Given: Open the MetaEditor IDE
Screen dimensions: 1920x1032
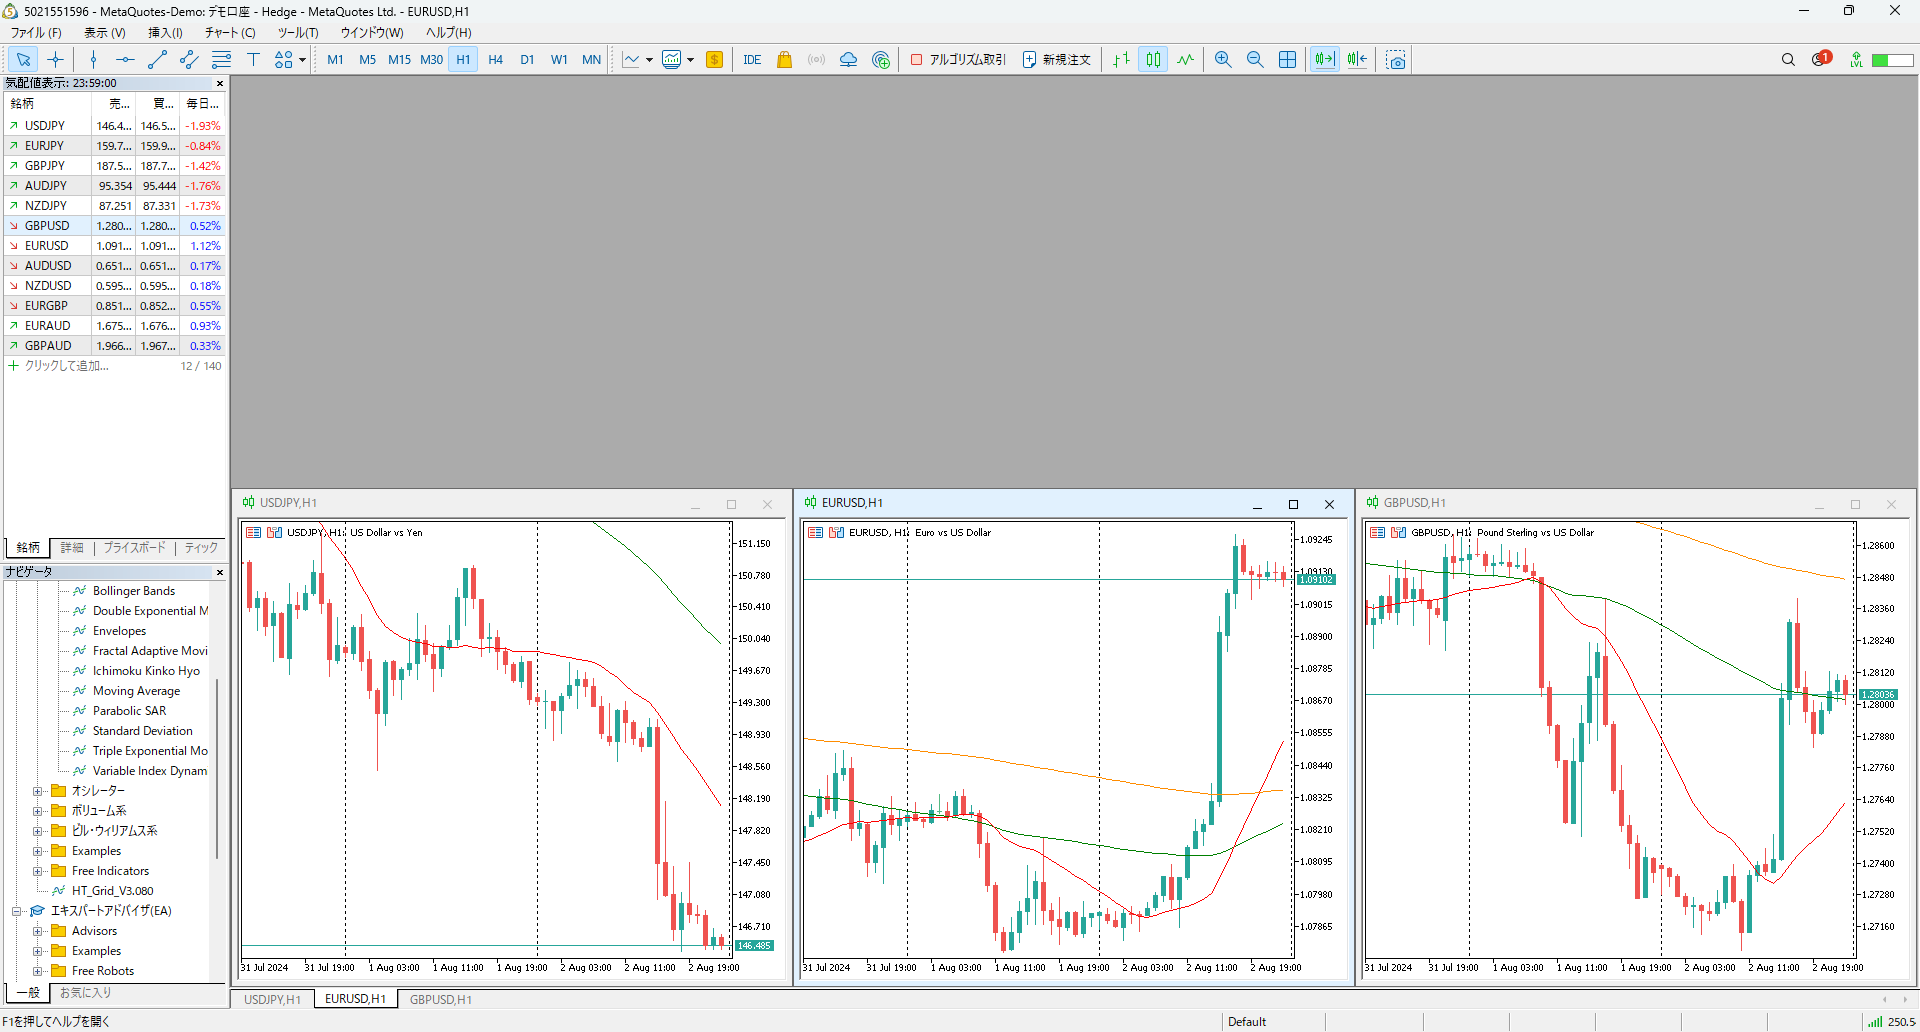Looking at the screenshot, I should 752,60.
